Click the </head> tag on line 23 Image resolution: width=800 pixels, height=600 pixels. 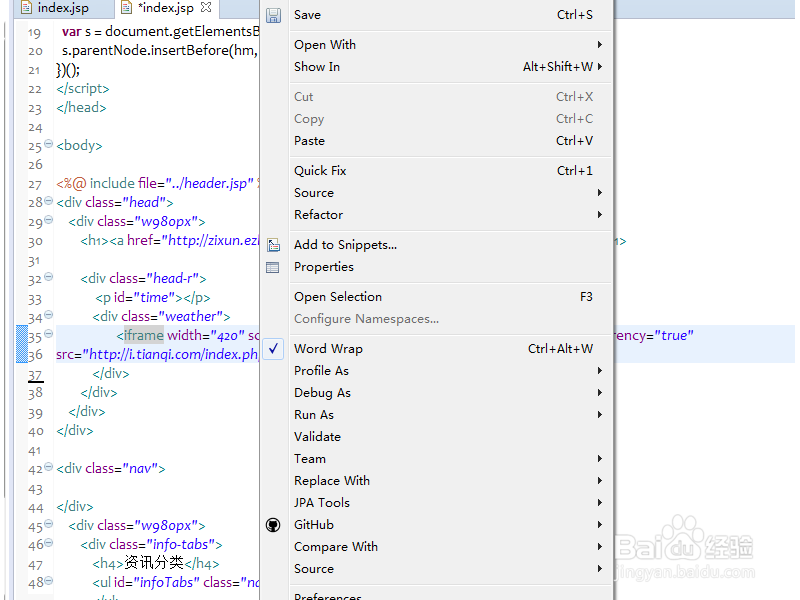point(81,108)
